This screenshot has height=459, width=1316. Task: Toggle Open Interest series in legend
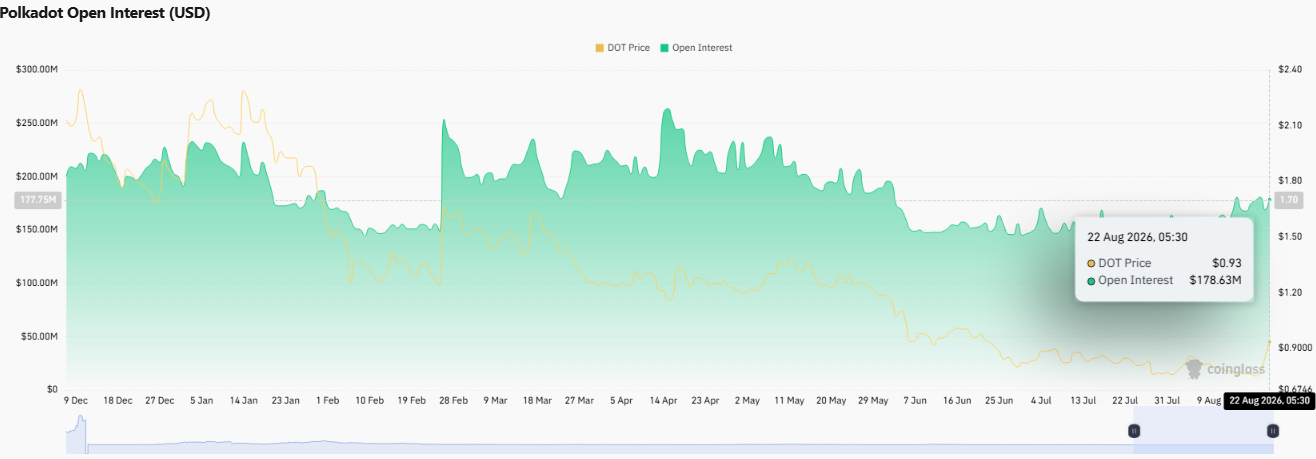click(x=695, y=47)
